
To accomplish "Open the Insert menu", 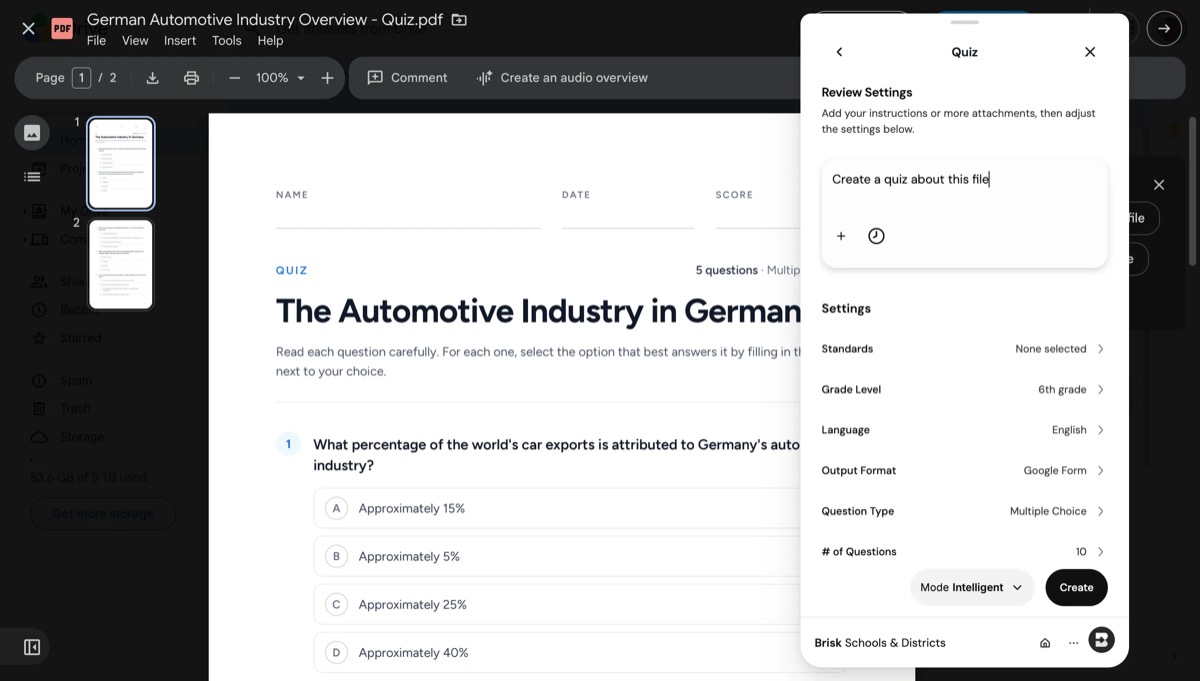I will pyautogui.click(x=180, y=41).
